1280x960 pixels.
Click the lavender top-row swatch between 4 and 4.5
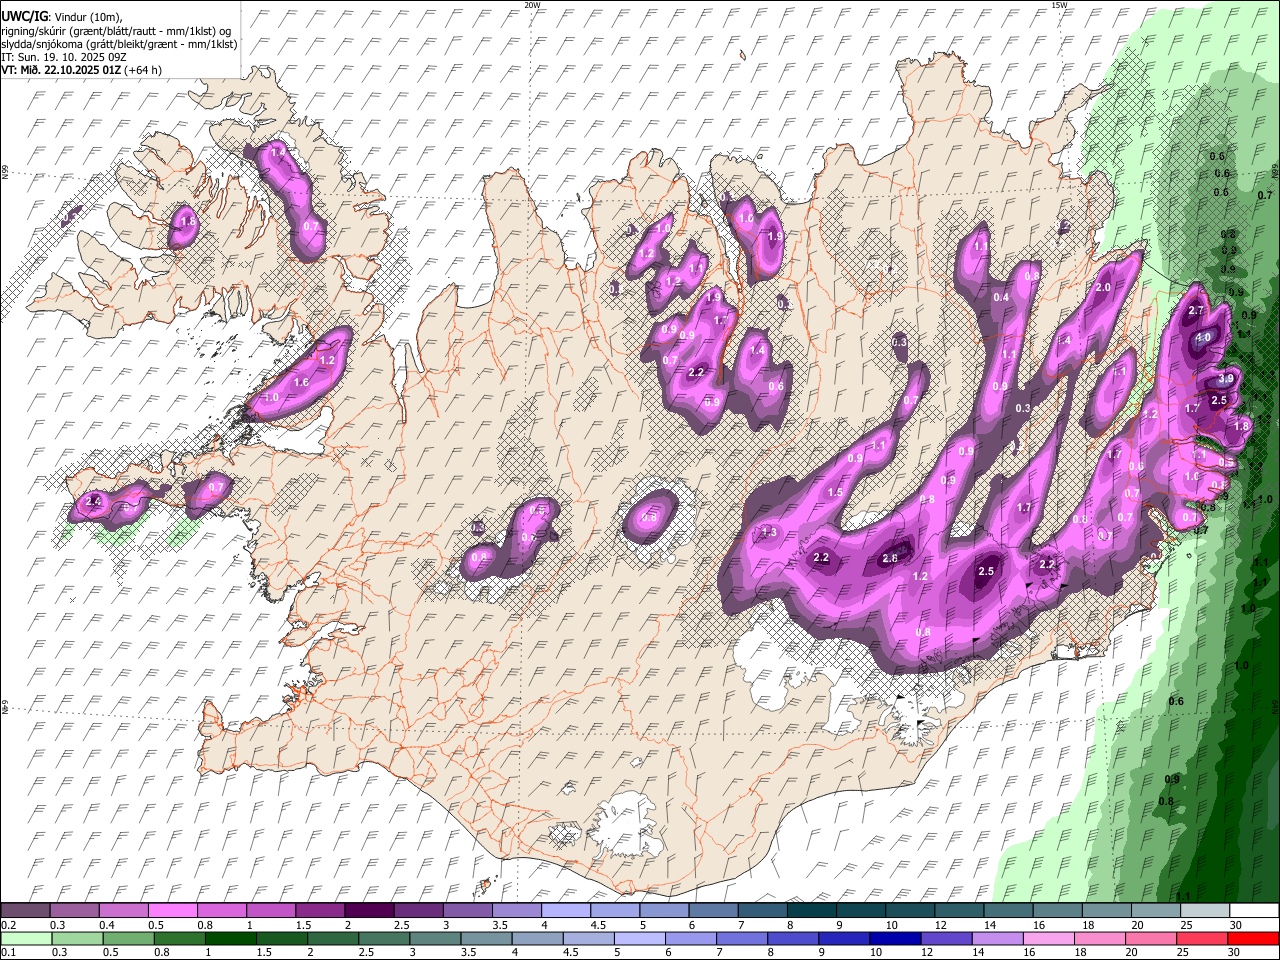point(565,911)
